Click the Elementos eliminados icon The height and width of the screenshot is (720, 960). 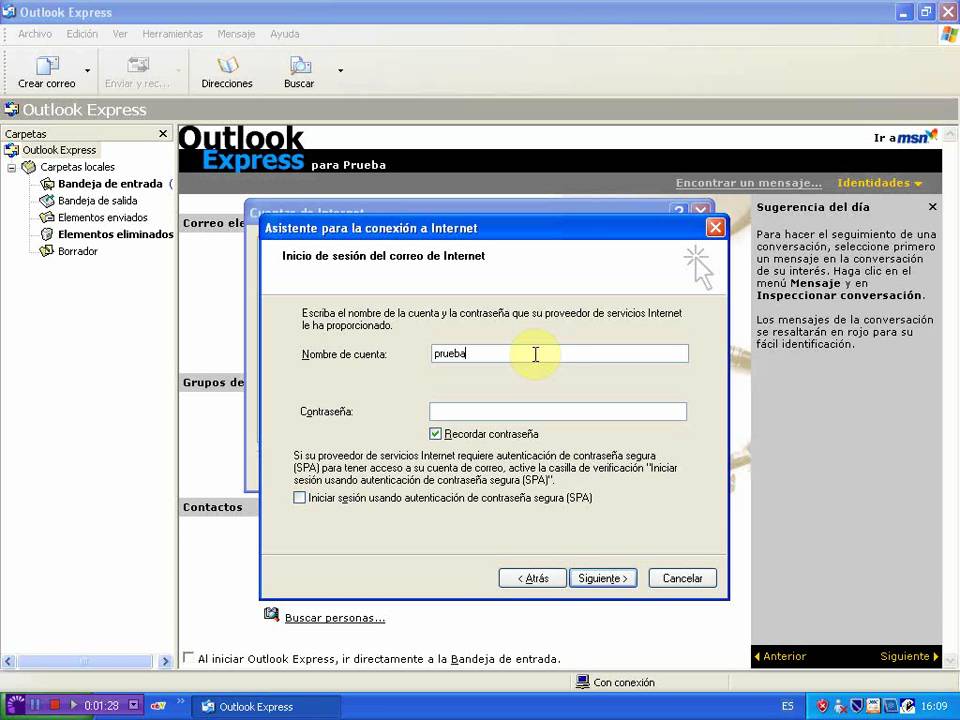pos(47,234)
